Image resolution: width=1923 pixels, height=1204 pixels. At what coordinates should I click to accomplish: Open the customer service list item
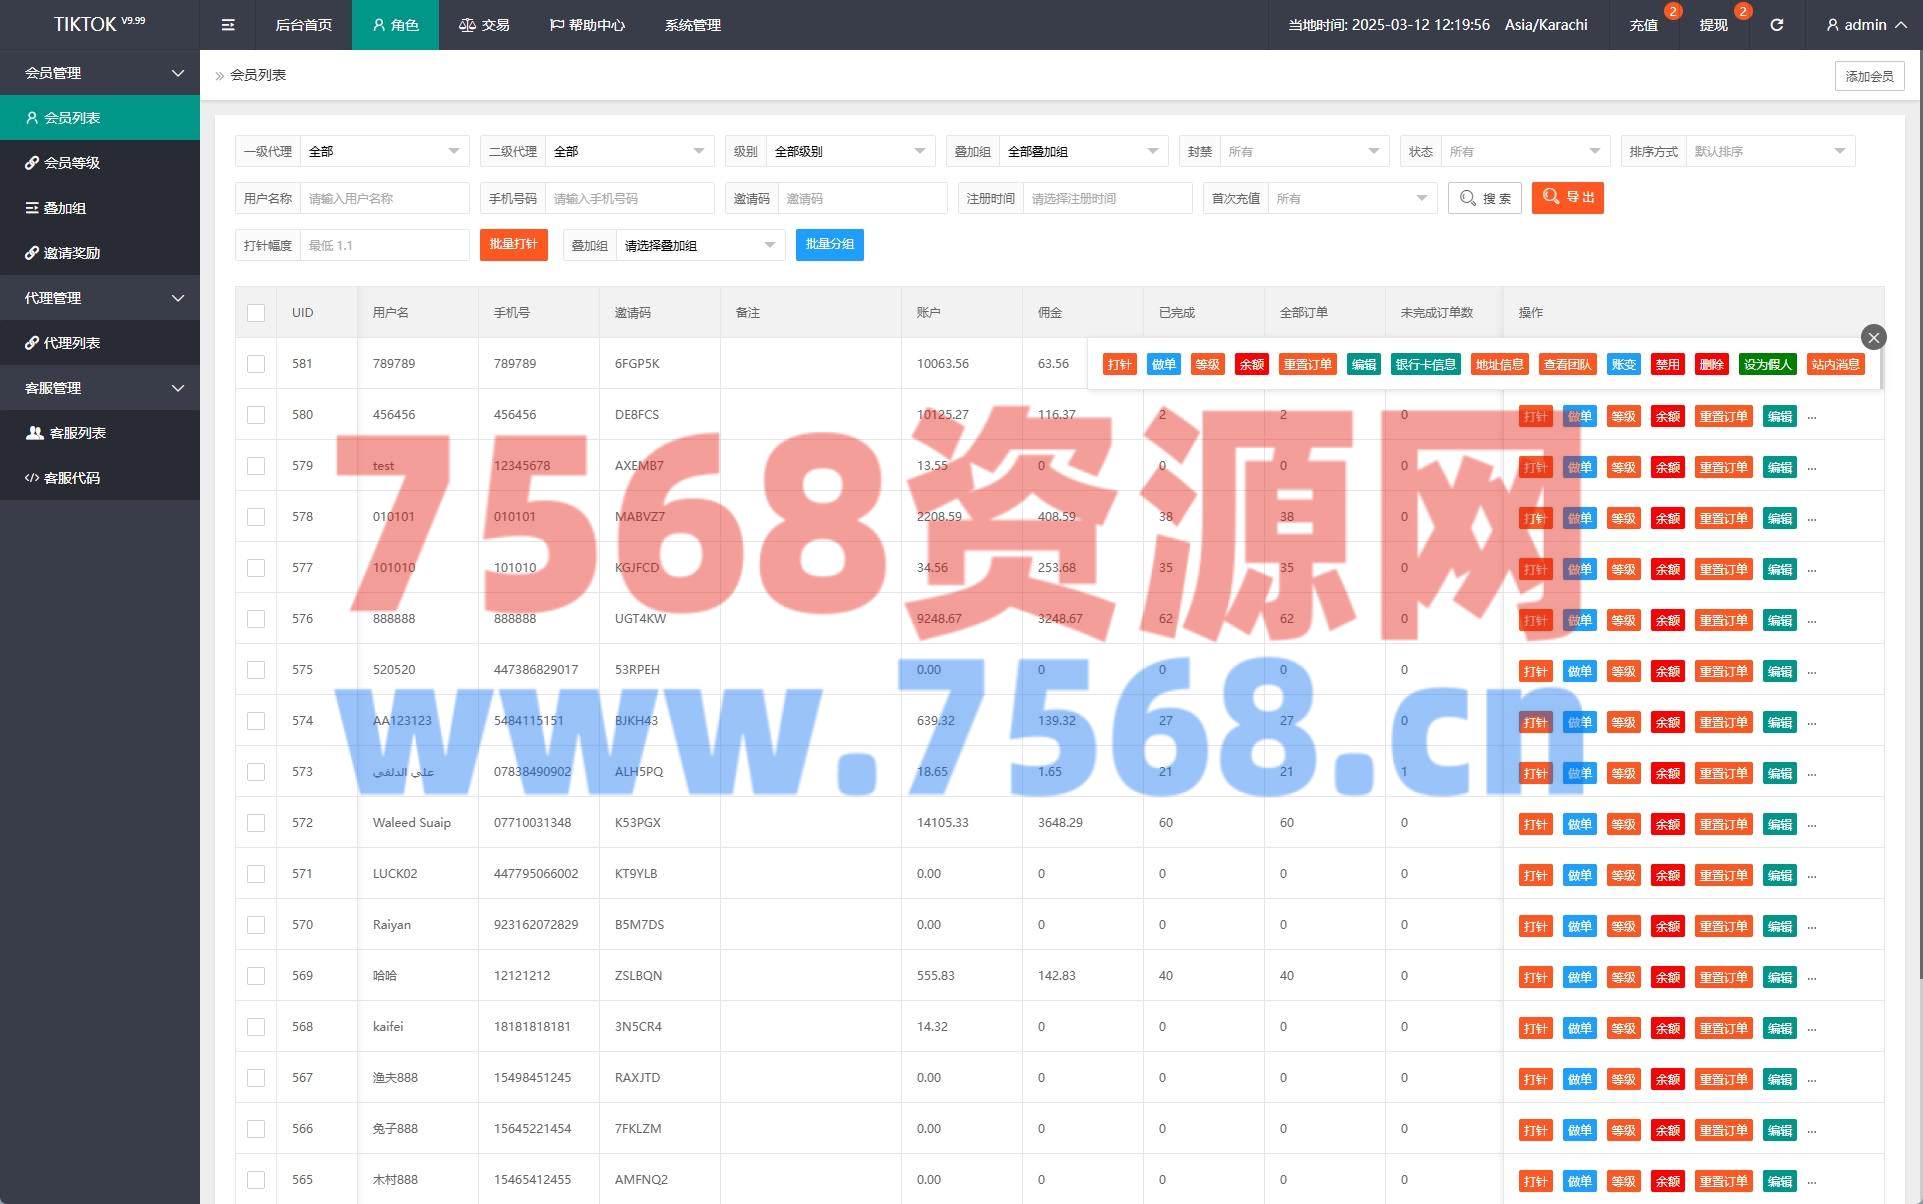pos(78,433)
